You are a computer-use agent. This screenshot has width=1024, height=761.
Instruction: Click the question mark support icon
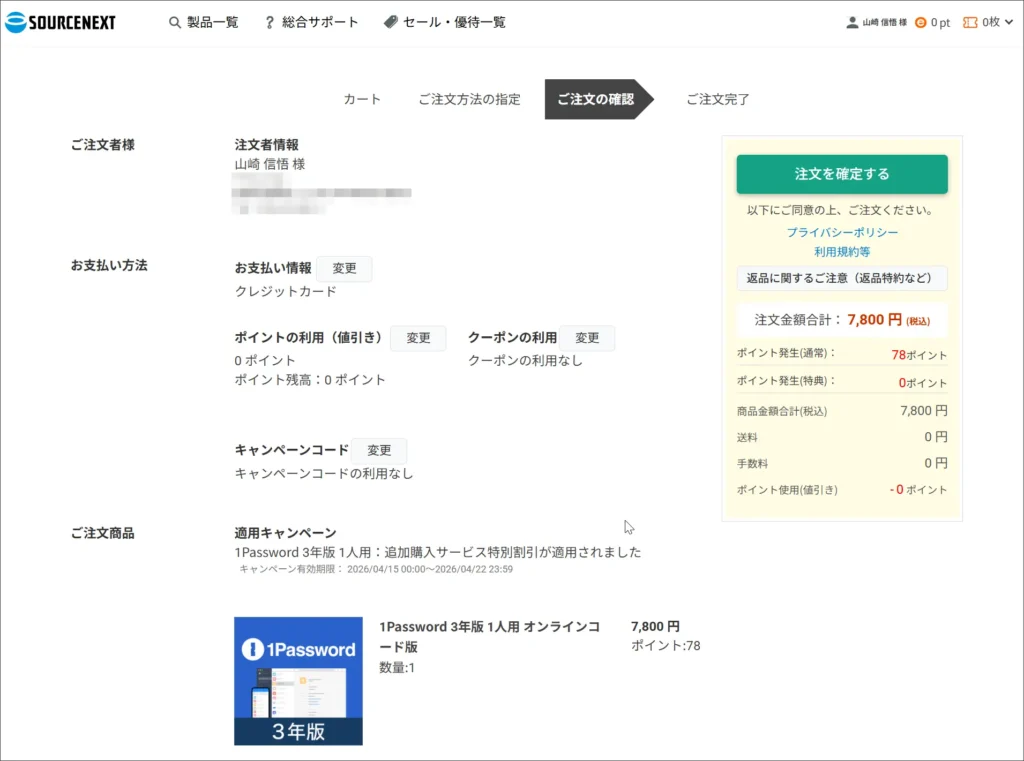click(269, 22)
